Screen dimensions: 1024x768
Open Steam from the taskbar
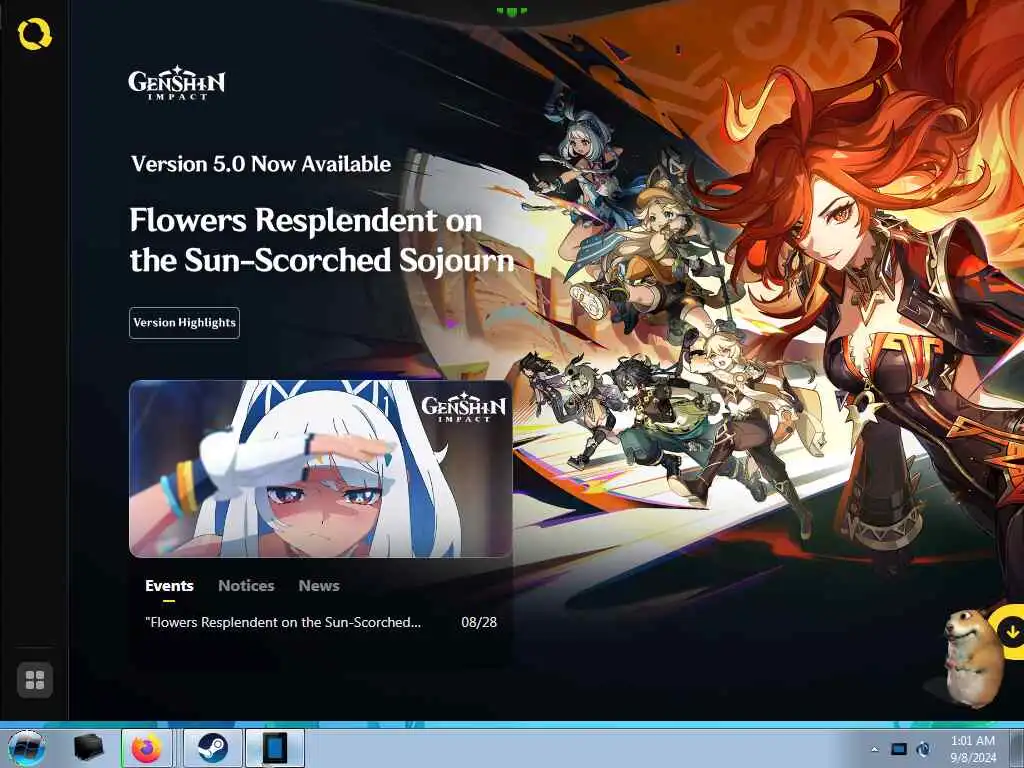click(x=212, y=748)
